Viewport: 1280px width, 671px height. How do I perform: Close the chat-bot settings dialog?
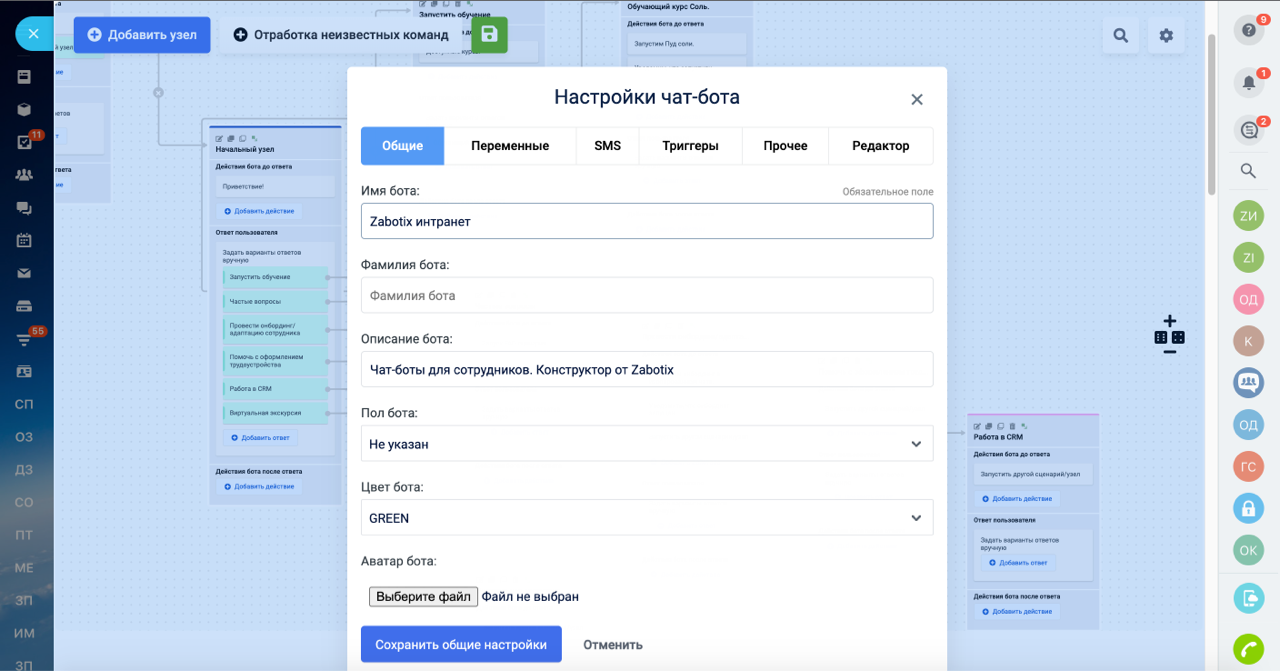coord(916,99)
